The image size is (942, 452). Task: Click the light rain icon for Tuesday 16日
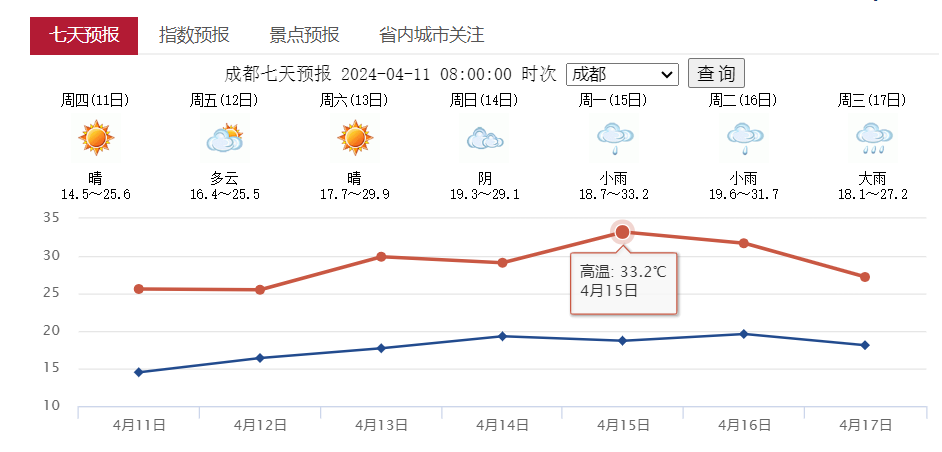click(x=744, y=138)
